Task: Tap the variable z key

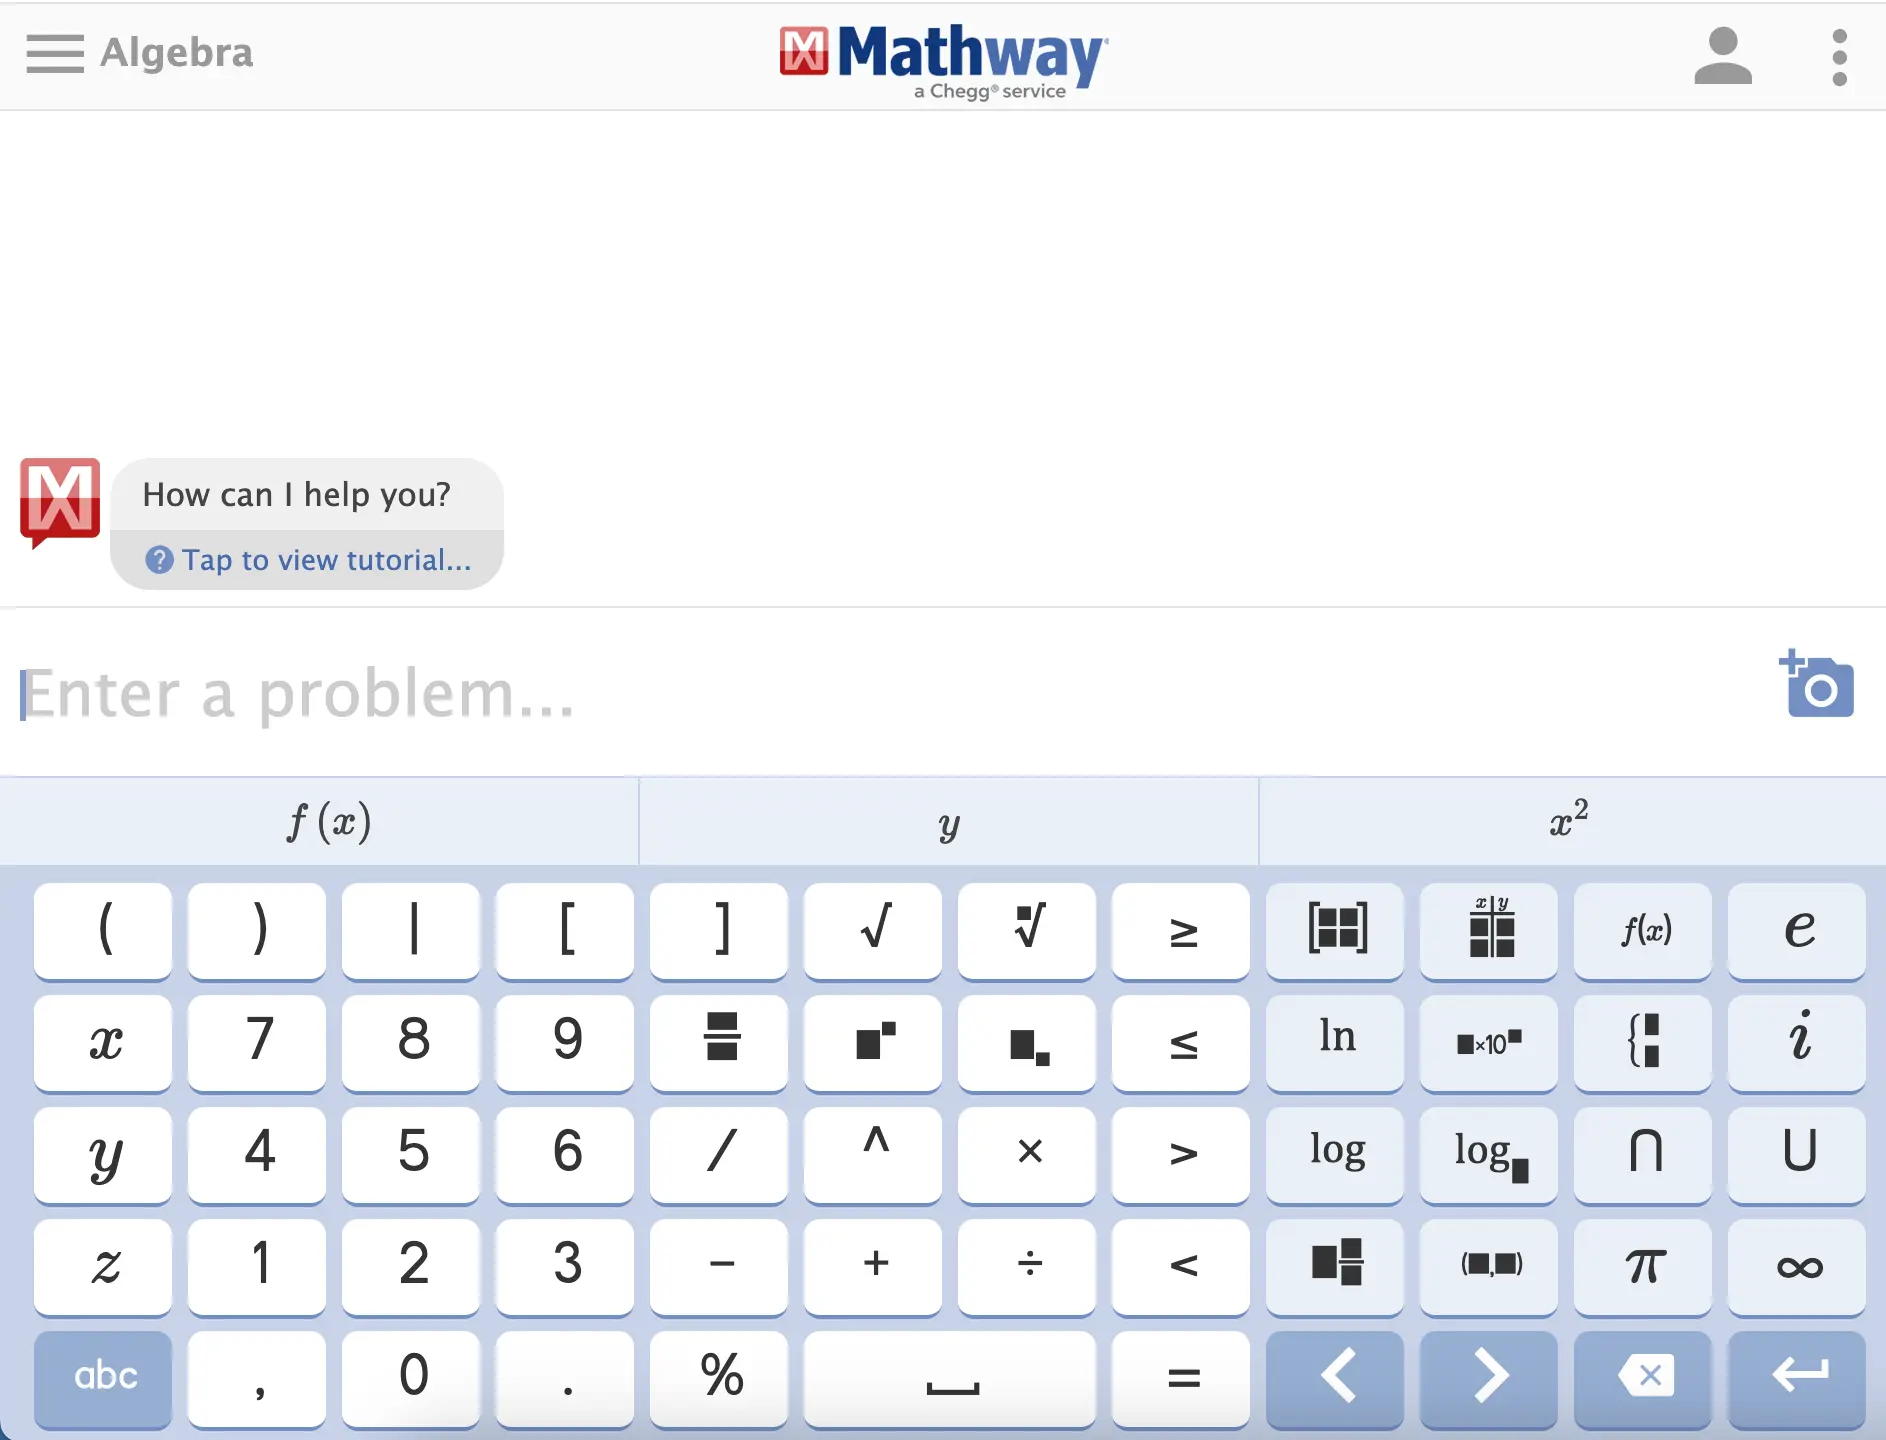Action: click(x=103, y=1266)
